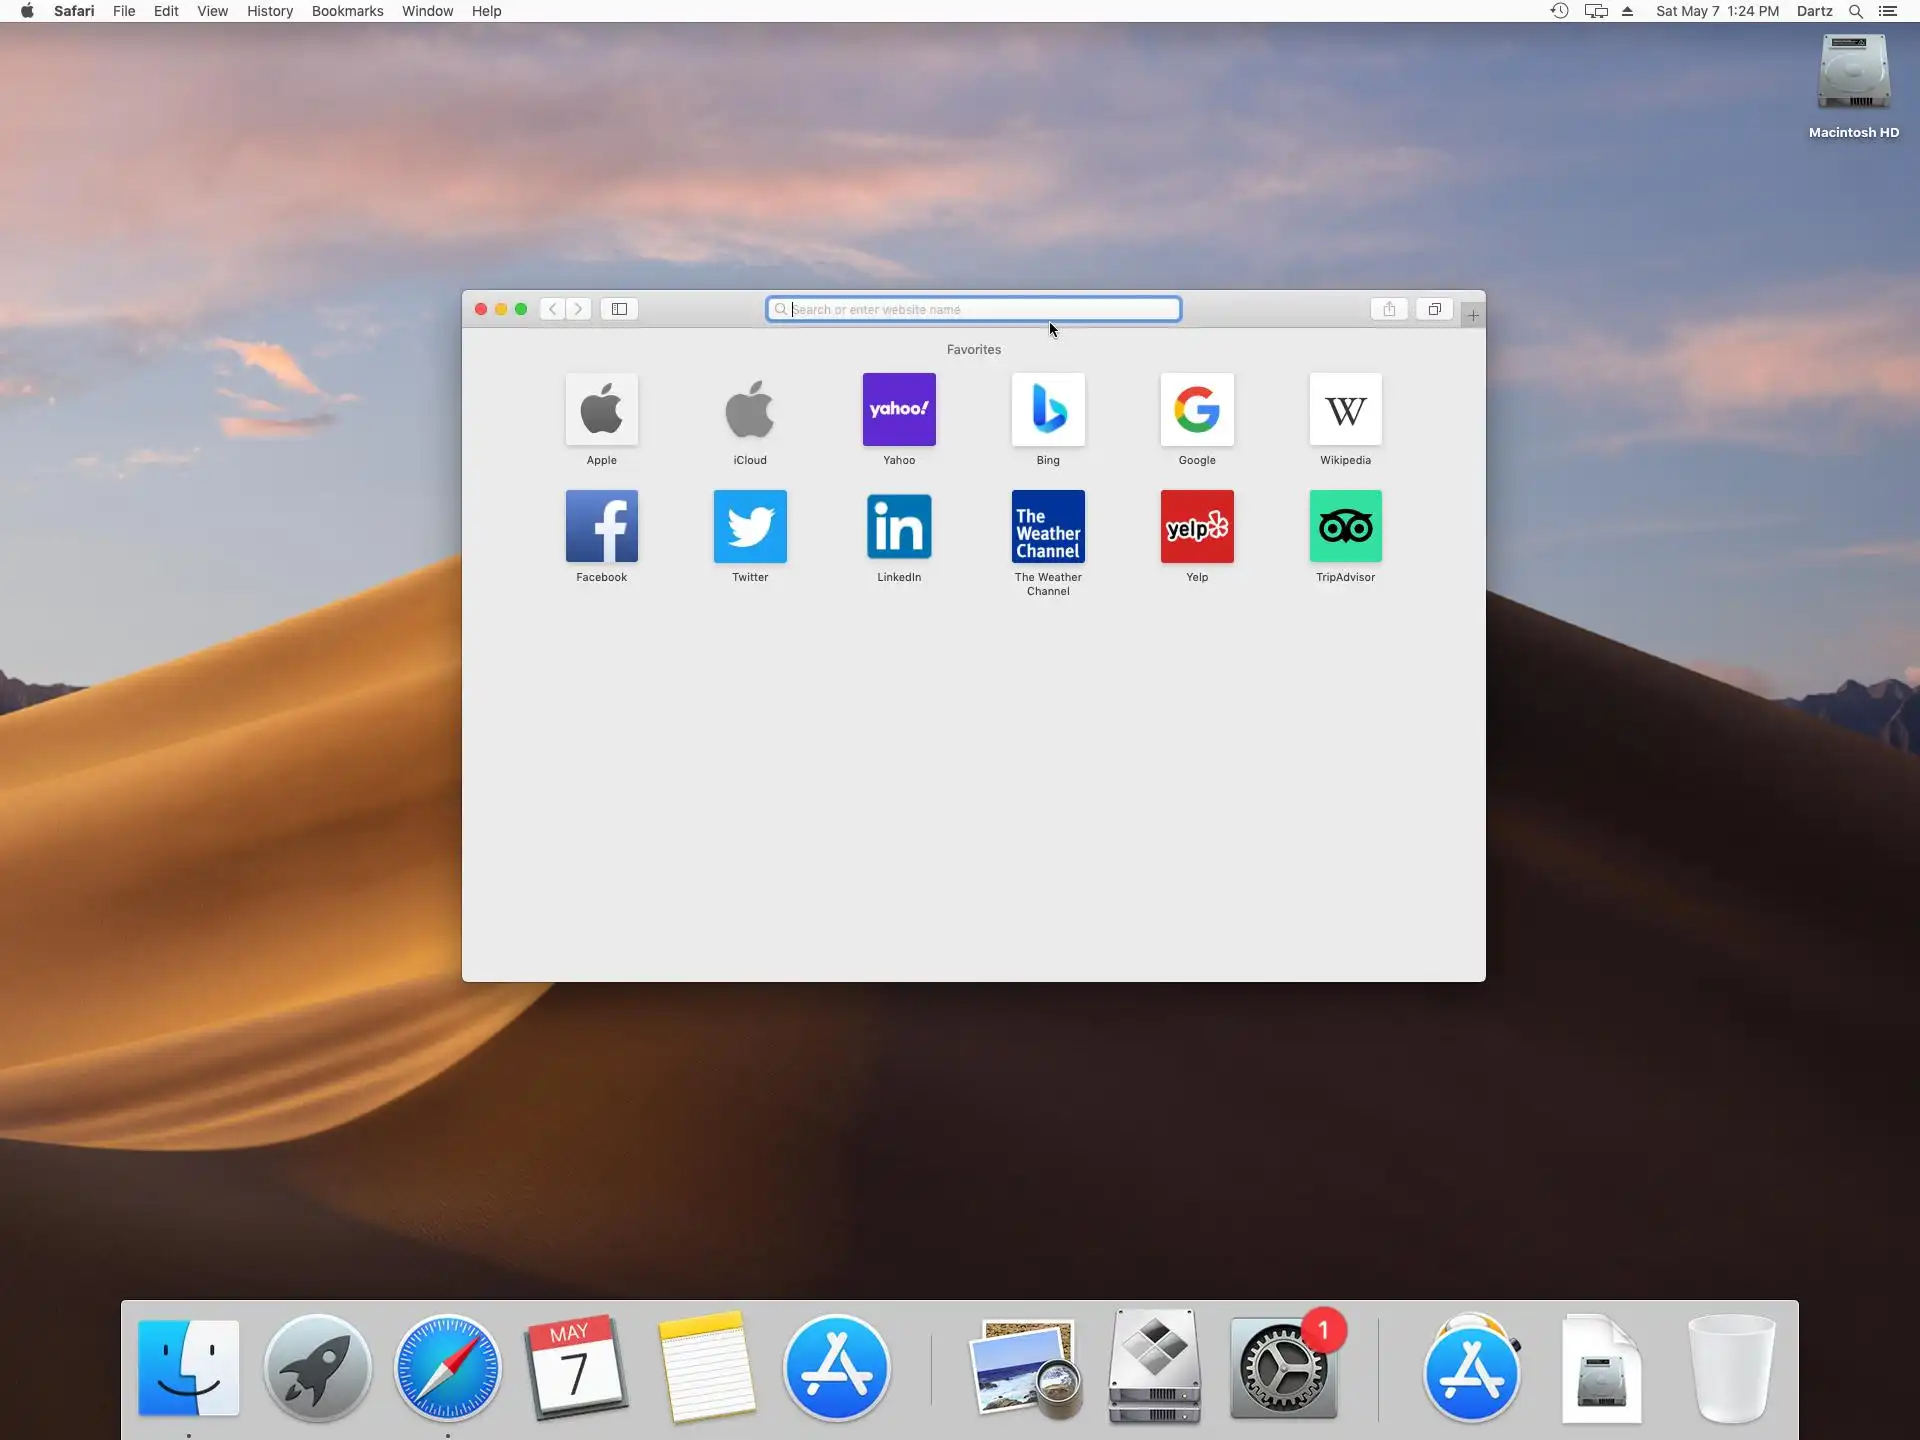Viewport: 1920px width, 1440px height.
Task: Open a new tab with plus button
Action: 1473,316
